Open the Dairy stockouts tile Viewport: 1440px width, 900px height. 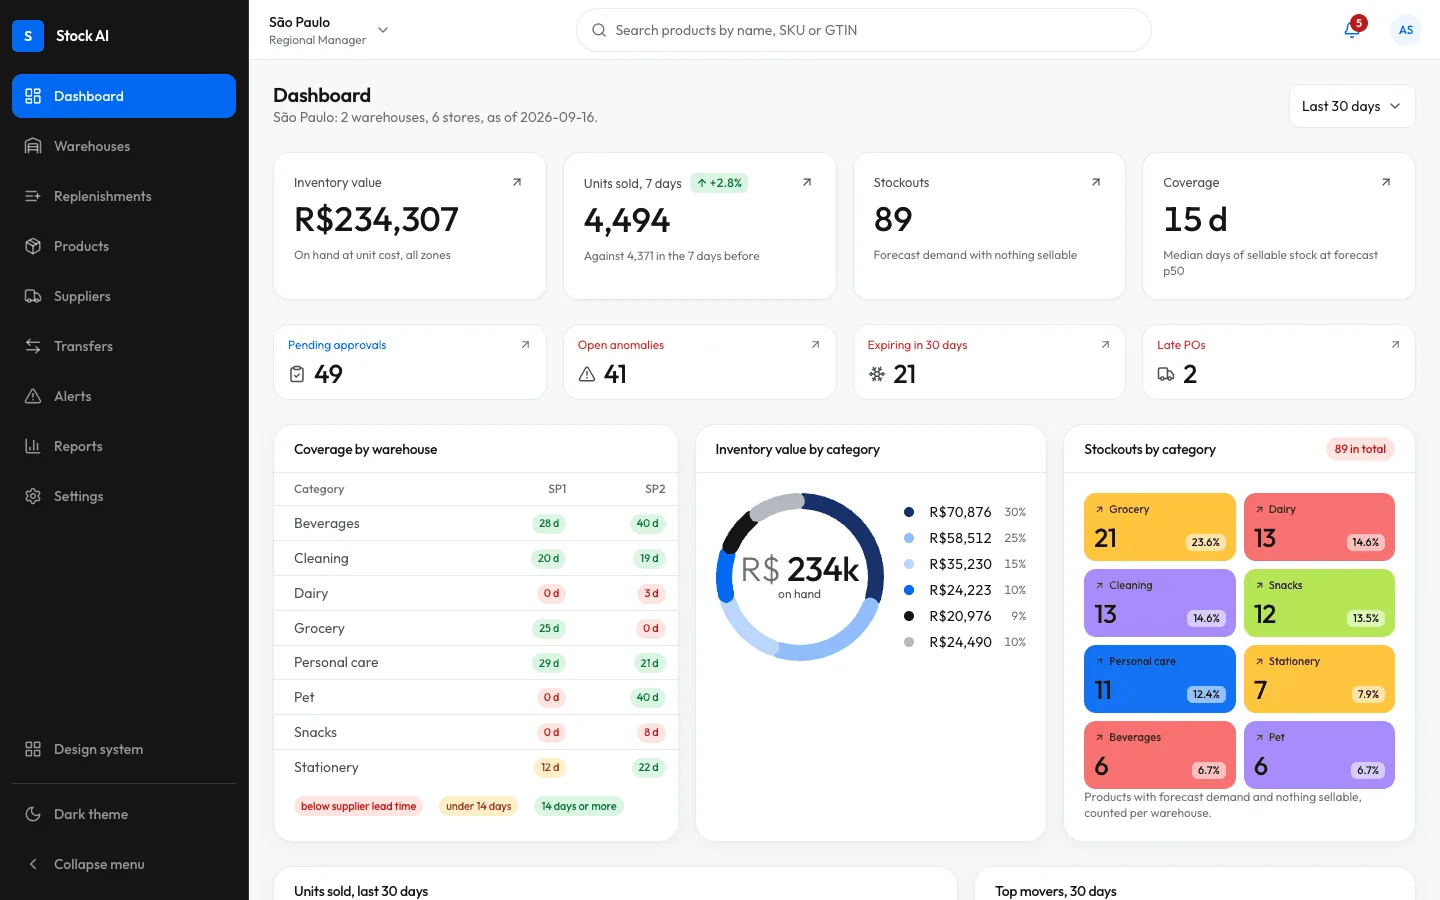1319,527
